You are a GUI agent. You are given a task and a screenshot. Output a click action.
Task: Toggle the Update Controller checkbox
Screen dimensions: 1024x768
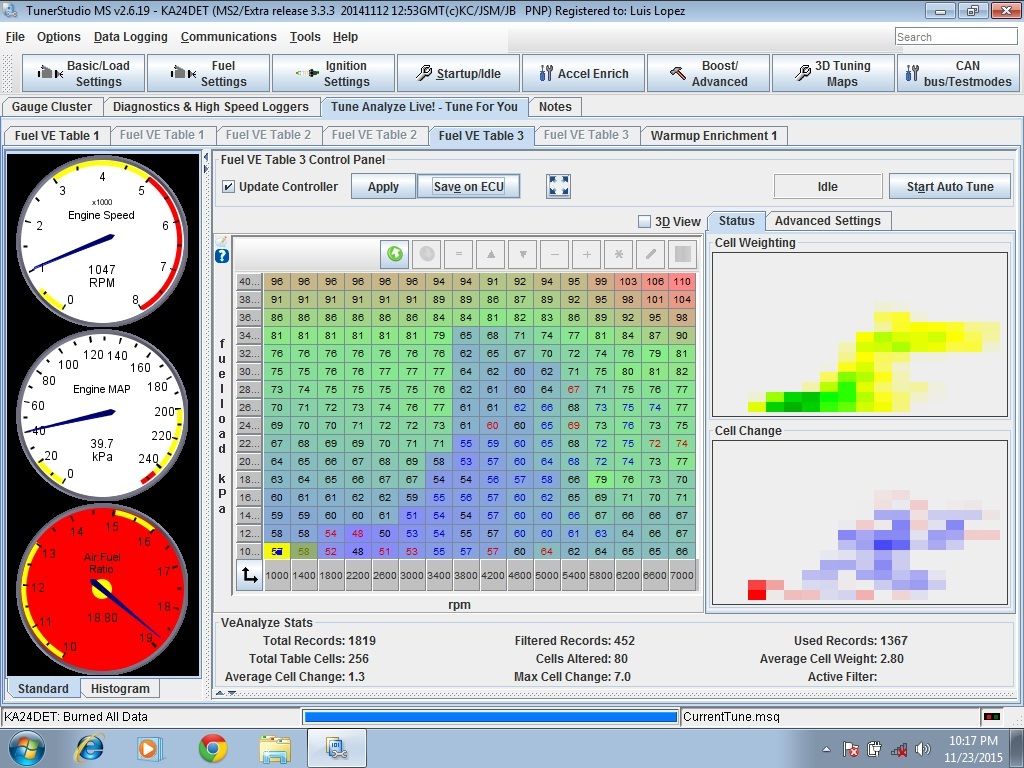tap(228, 187)
